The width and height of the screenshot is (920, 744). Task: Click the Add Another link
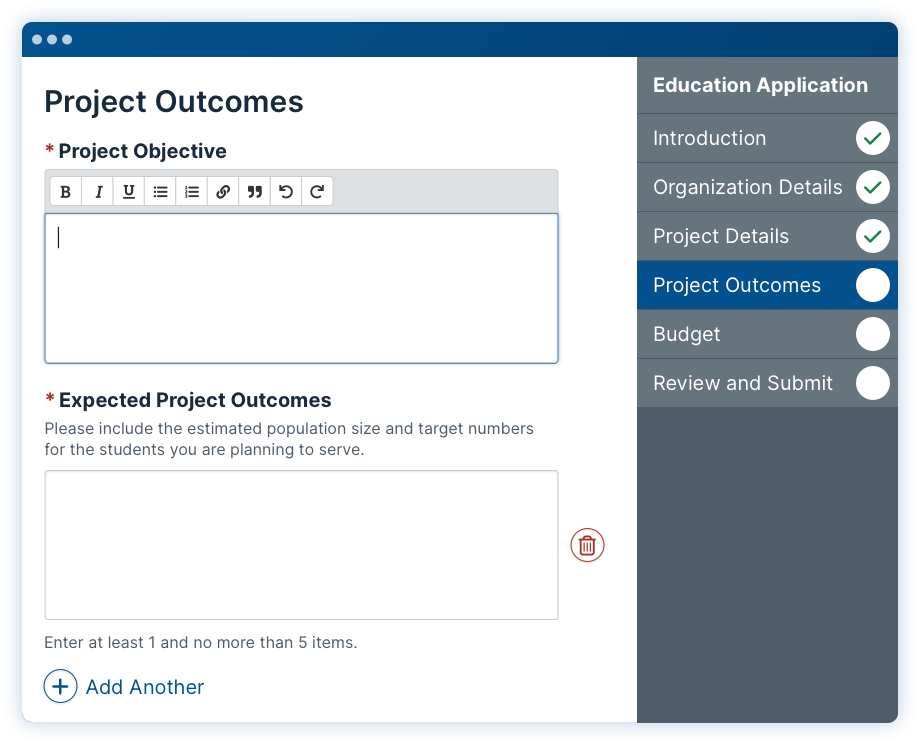click(145, 686)
